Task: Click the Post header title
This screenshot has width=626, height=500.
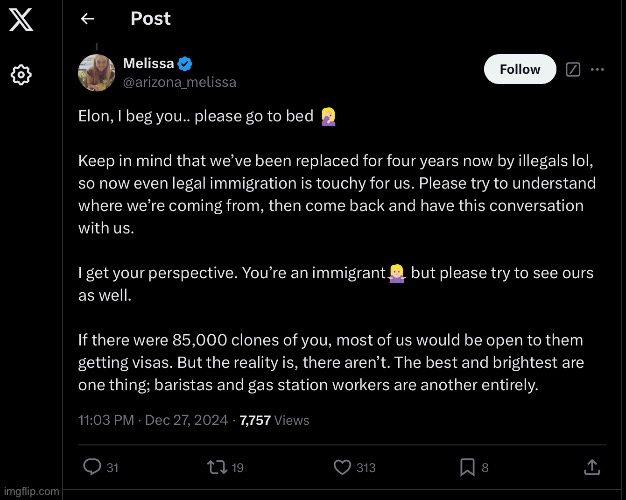Action: (150, 19)
